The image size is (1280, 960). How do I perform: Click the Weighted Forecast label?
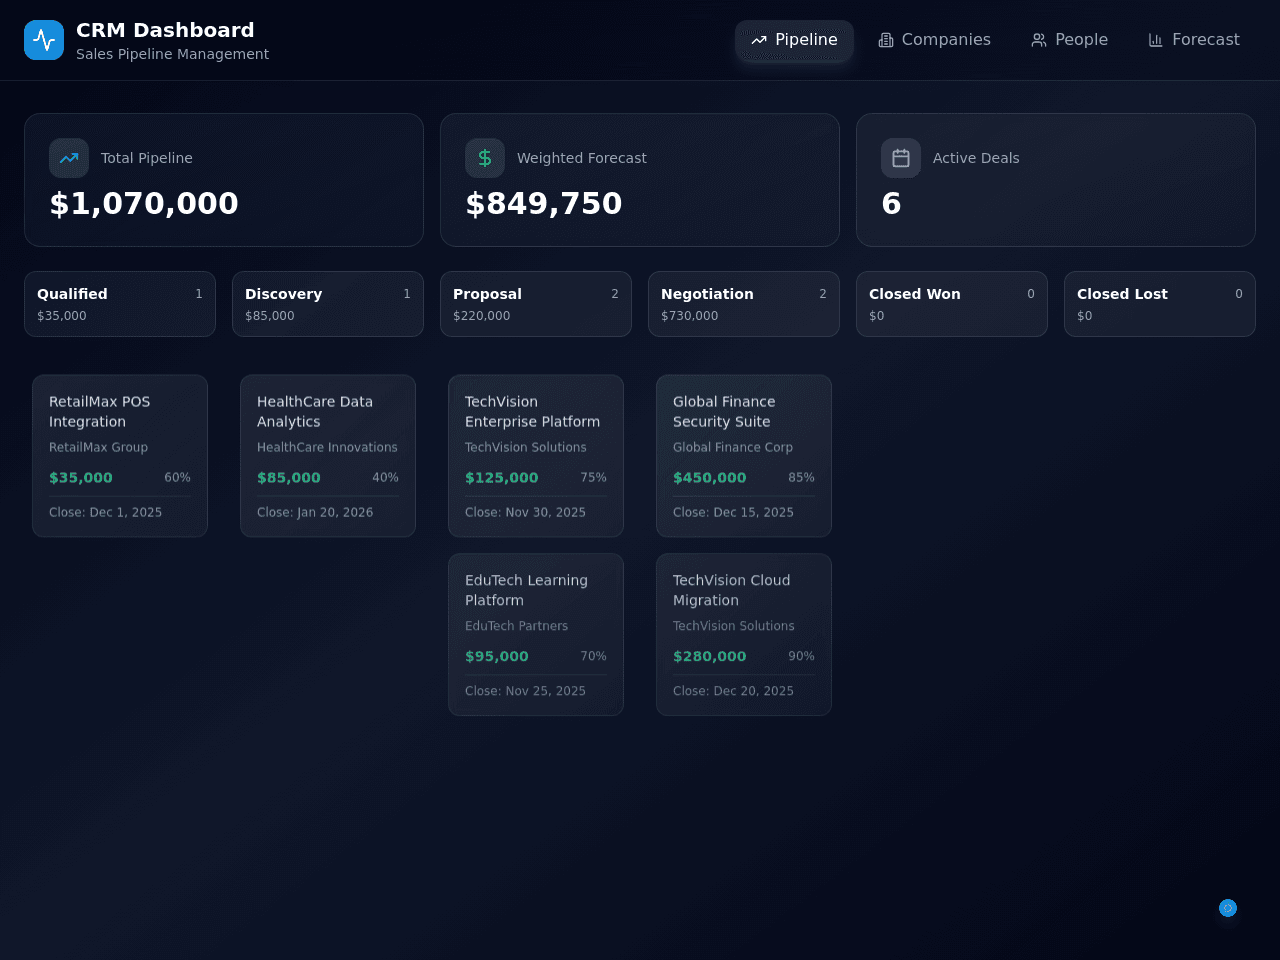coord(582,158)
